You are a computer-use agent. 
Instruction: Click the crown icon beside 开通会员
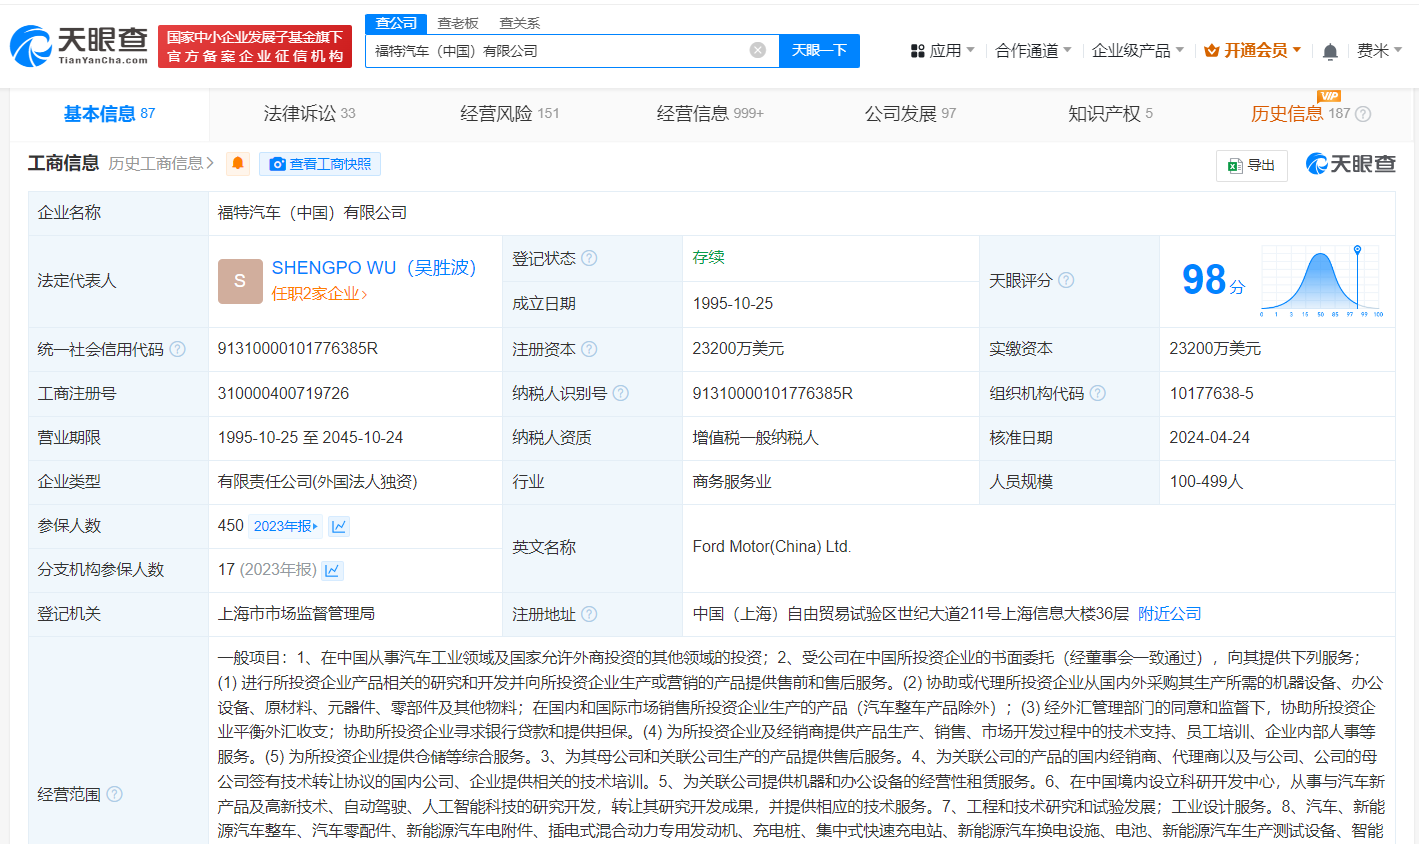coord(1213,50)
